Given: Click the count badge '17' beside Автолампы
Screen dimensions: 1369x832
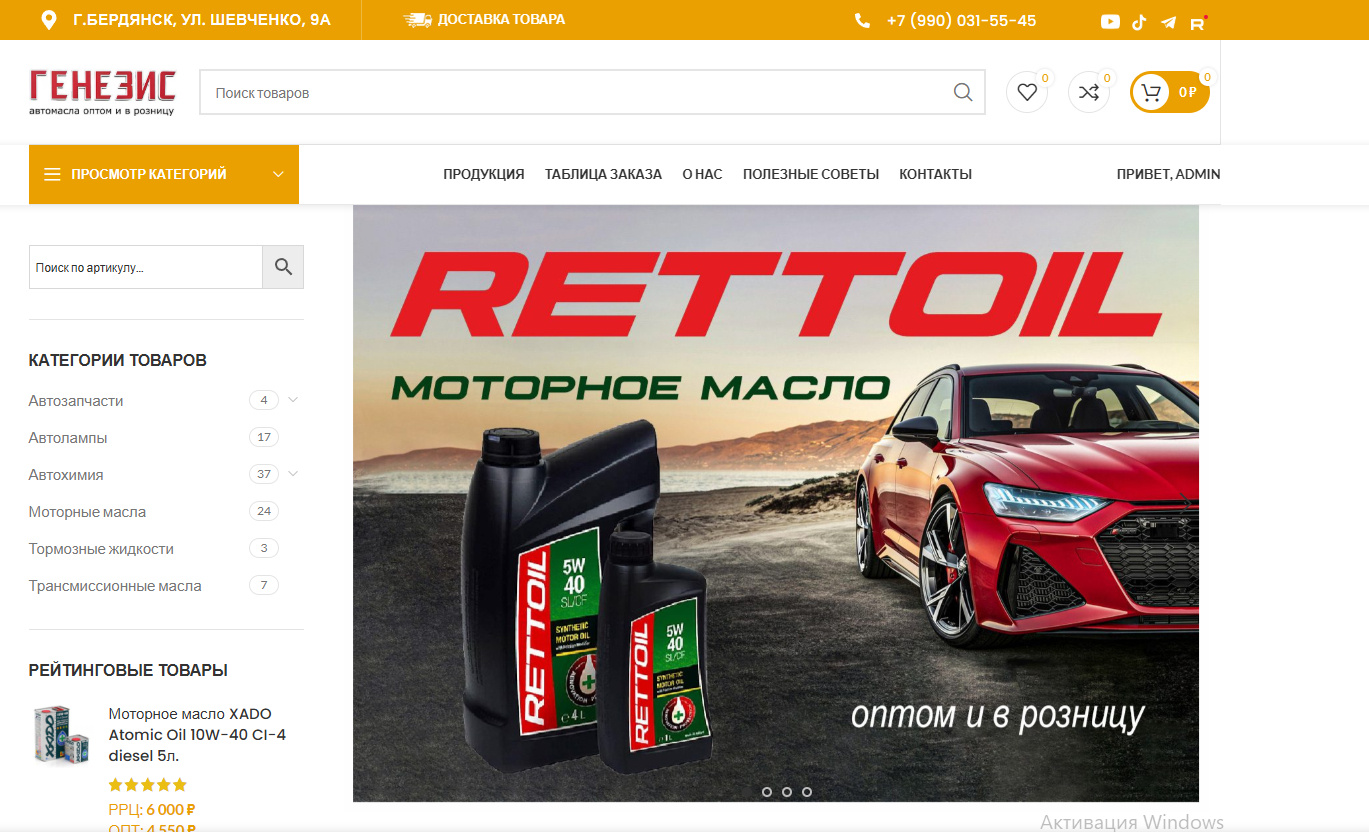Looking at the screenshot, I should click(264, 437).
